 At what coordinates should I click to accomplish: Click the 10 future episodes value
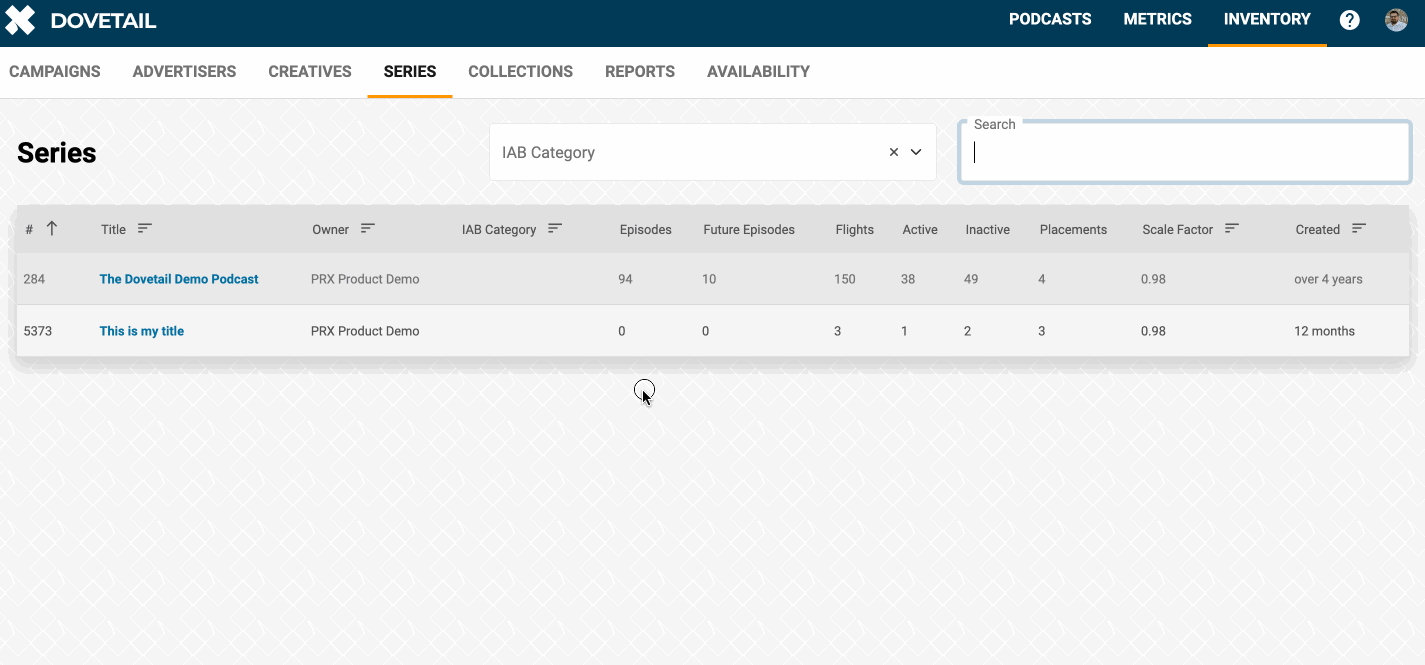pyautogui.click(x=709, y=279)
